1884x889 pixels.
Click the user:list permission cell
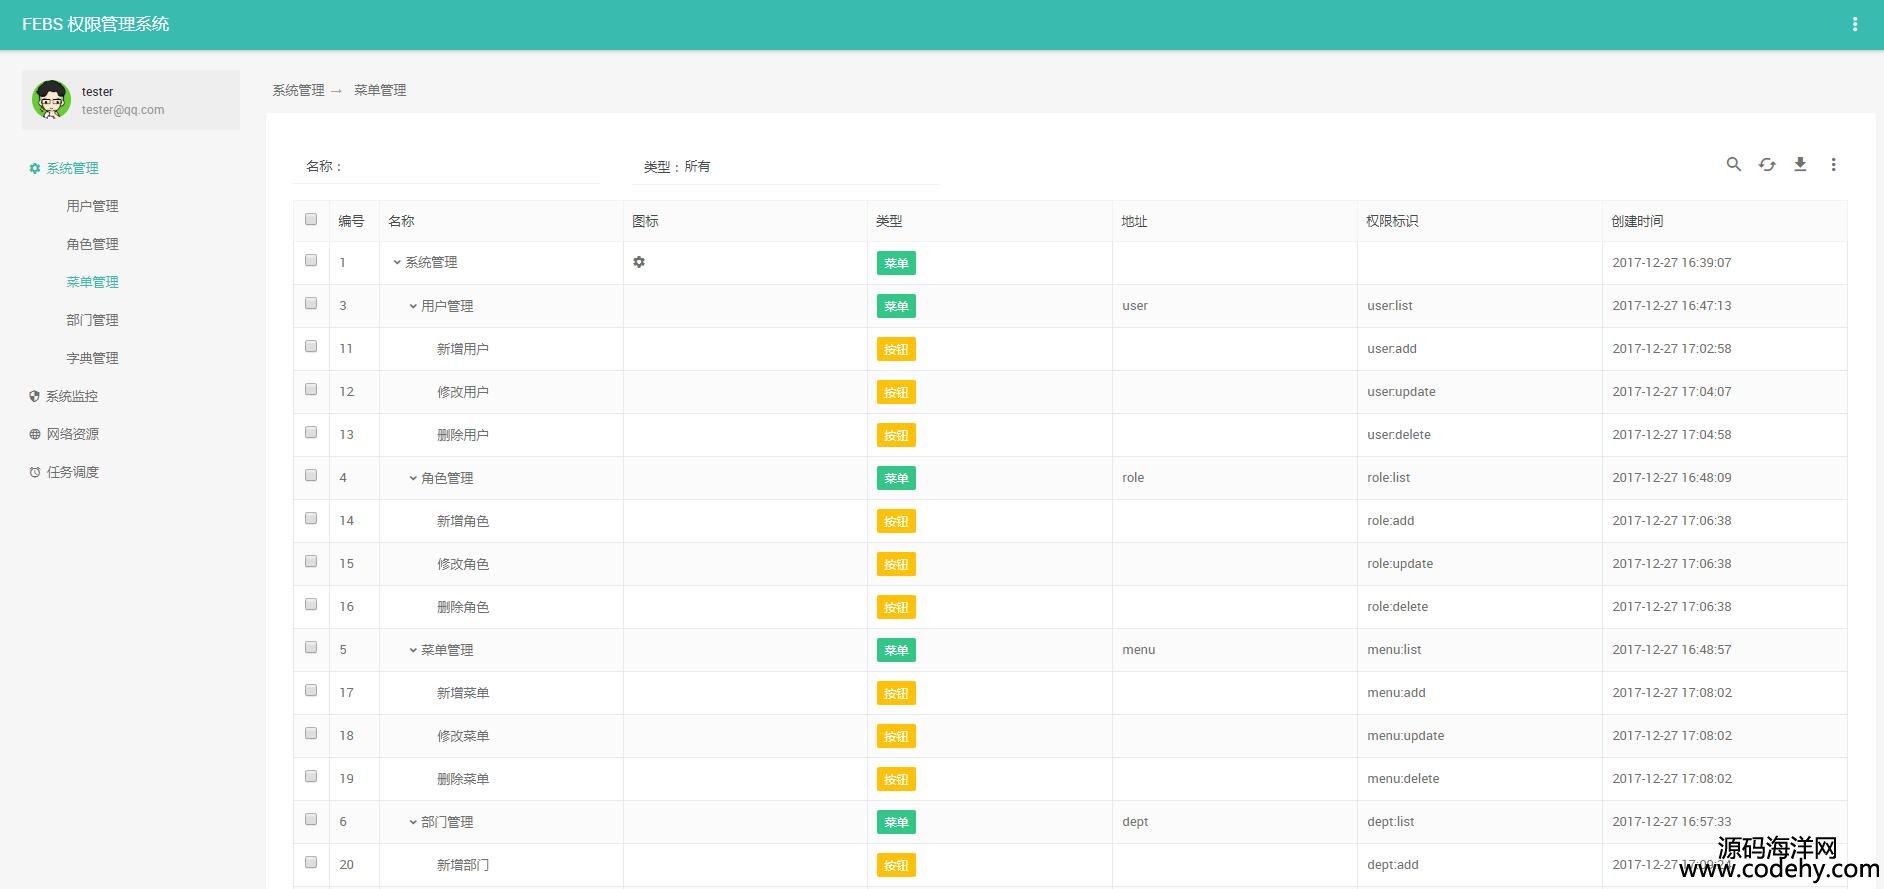pyautogui.click(x=1390, y=306)
